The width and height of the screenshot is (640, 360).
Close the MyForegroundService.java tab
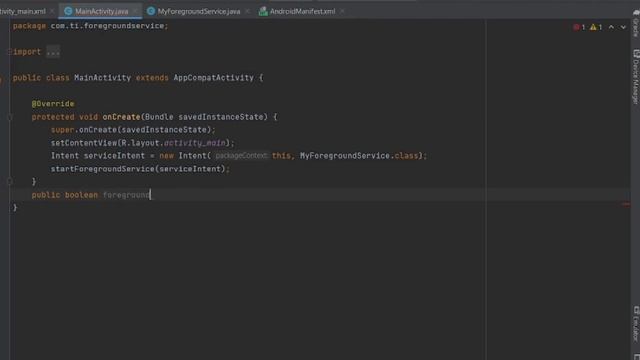(247, 11)
